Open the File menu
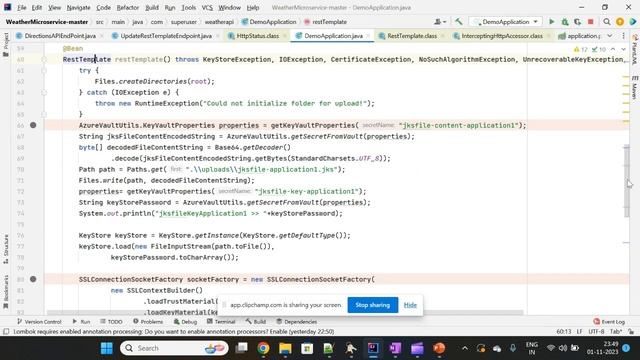The image size is (640, 360). 22,7
